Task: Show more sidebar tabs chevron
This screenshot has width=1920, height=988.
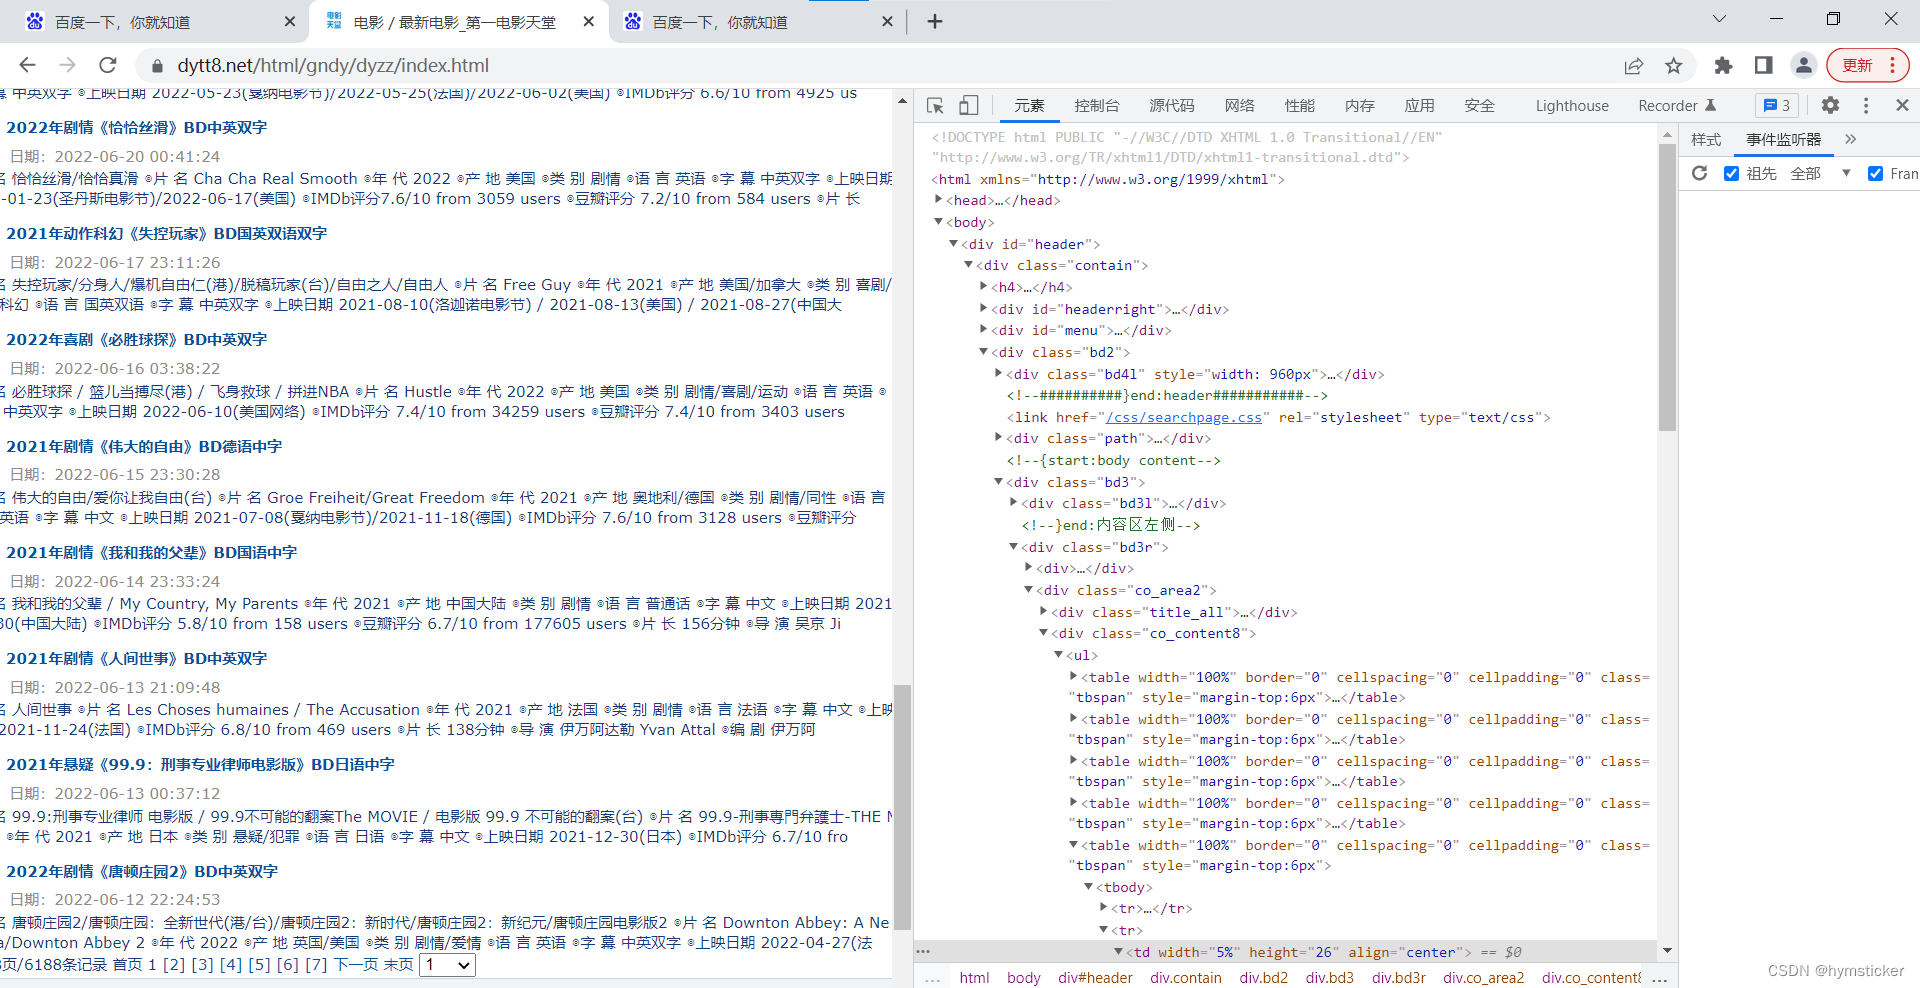Action: (x=1850, y=139)
